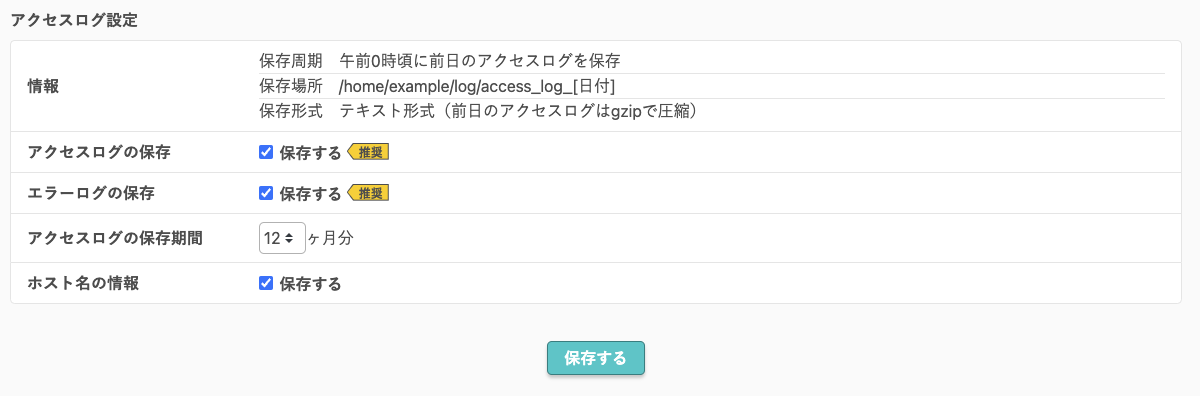Open the 12 ヶ月分 retention period dropdown
1200x396 pixels.
(x=282, y=238)
